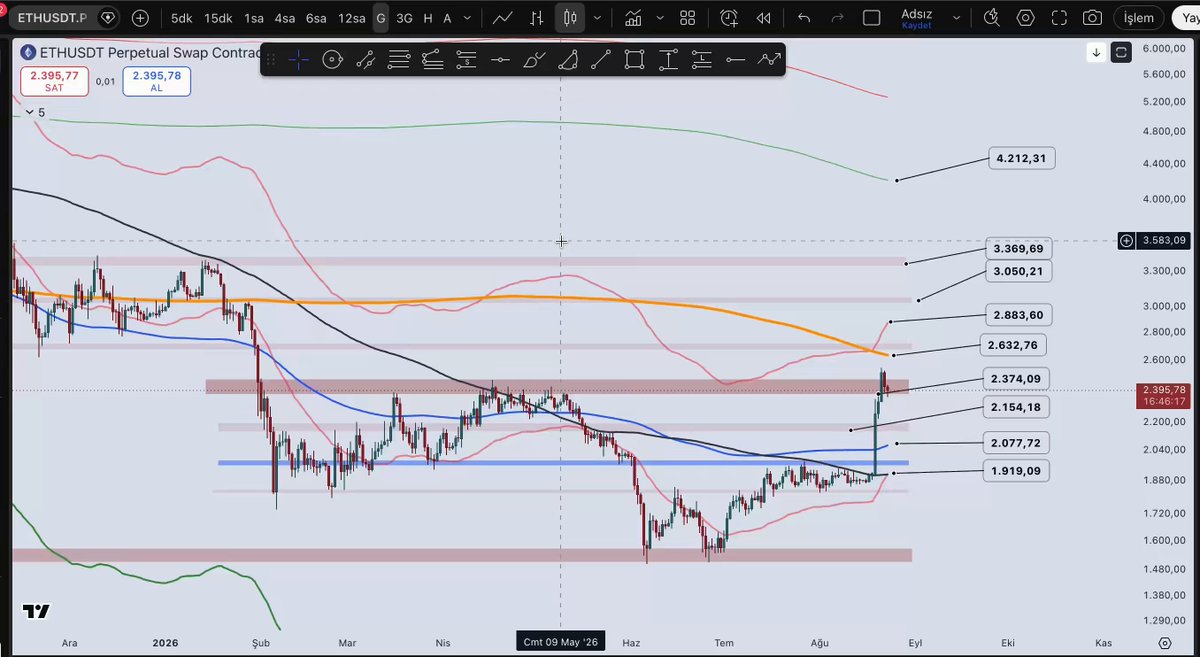Click the İşlem button
This screenshot has width=1200, height=657.
1138,18
